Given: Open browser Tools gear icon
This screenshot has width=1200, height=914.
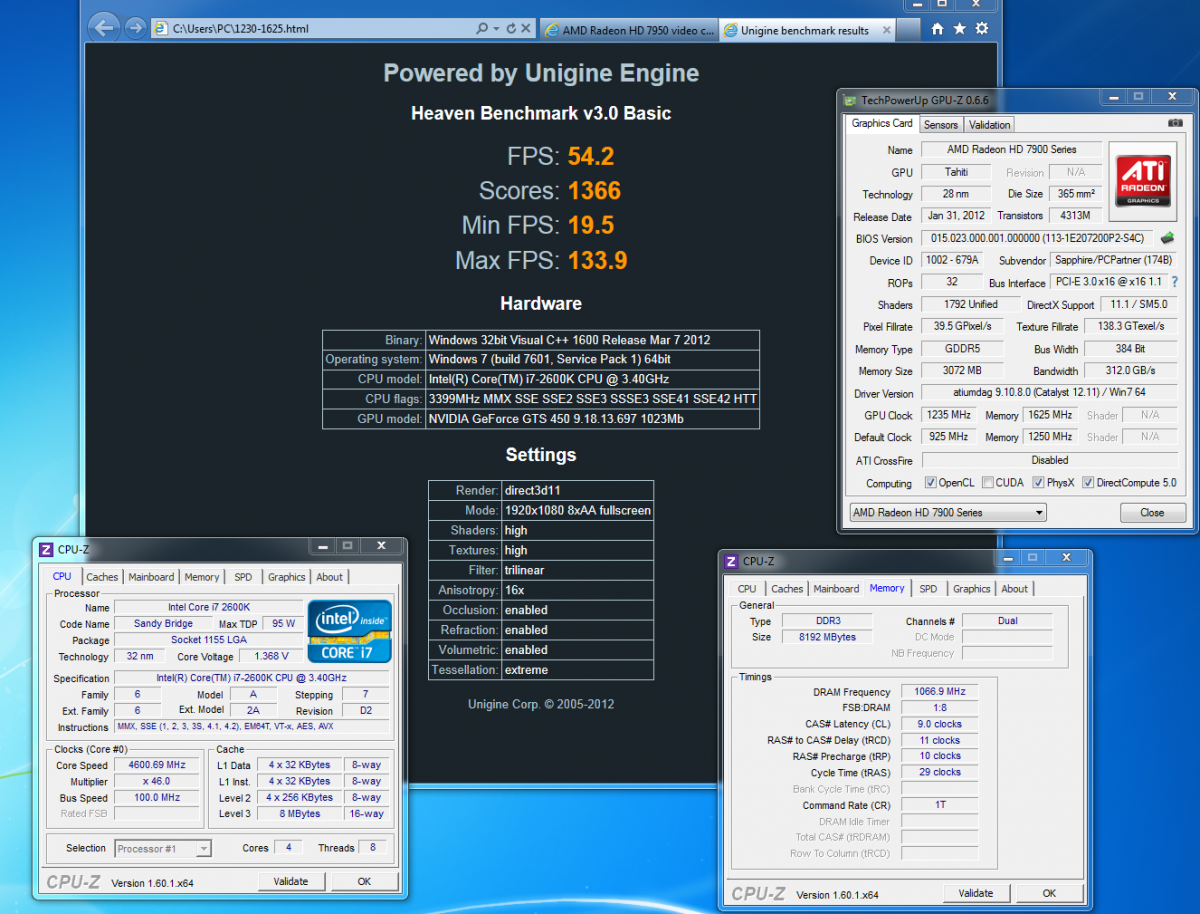Looking at the screenshot, I should [983, 29].
